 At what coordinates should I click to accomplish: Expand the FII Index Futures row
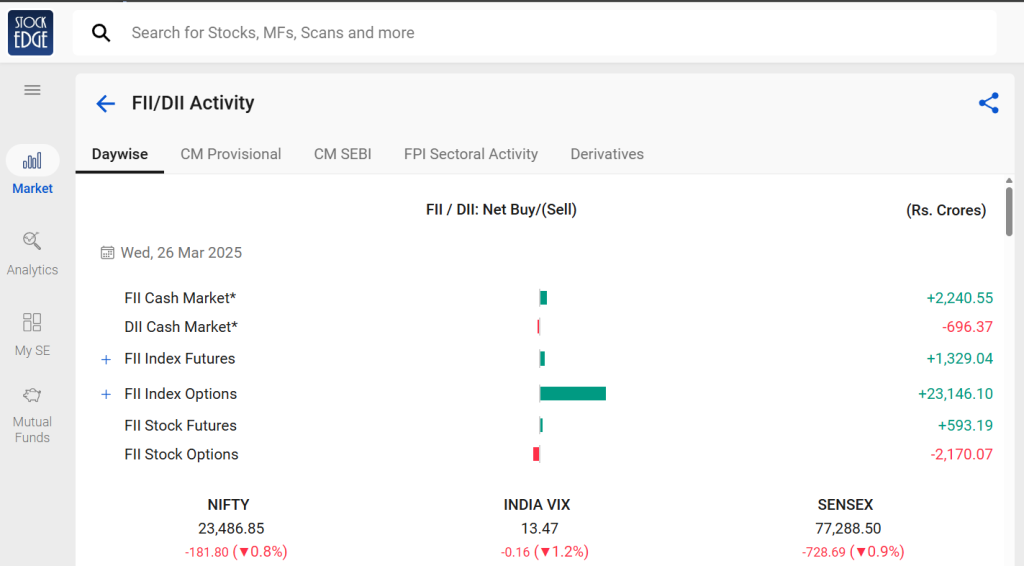coord(106,360)
